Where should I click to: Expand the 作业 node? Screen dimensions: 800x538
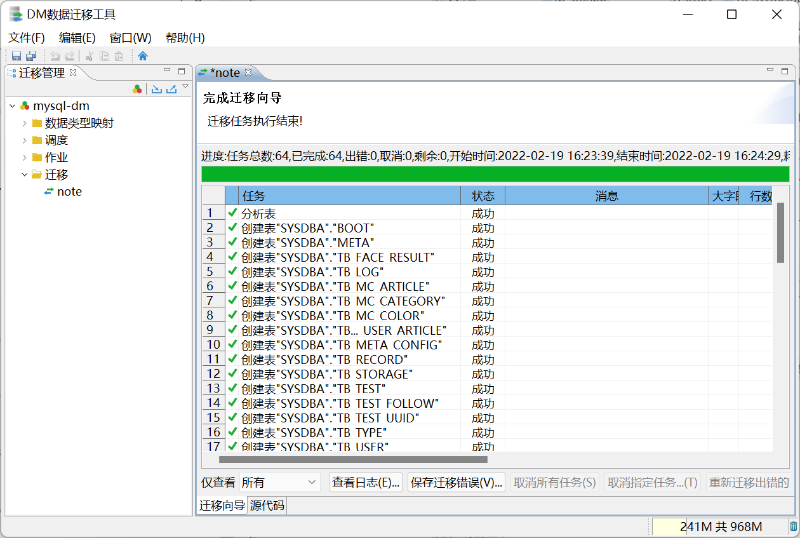coord(24,157)
